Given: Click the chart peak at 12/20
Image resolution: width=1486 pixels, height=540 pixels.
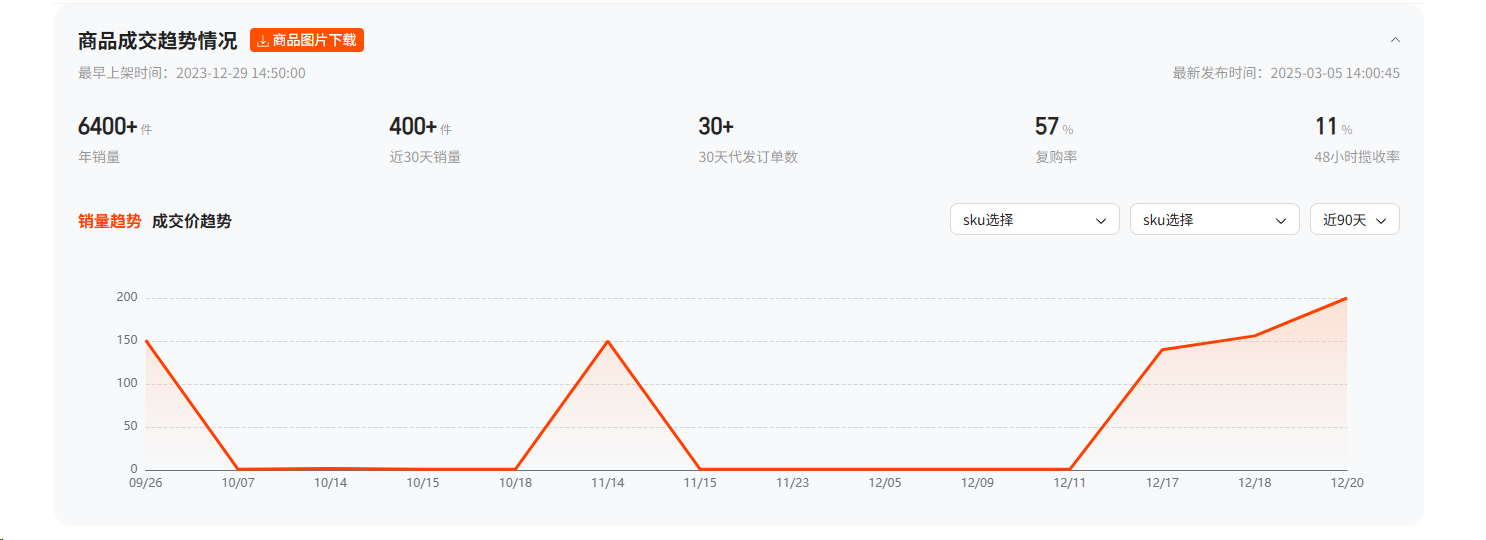Looking at the screenshot, I should click(1346, 298).
